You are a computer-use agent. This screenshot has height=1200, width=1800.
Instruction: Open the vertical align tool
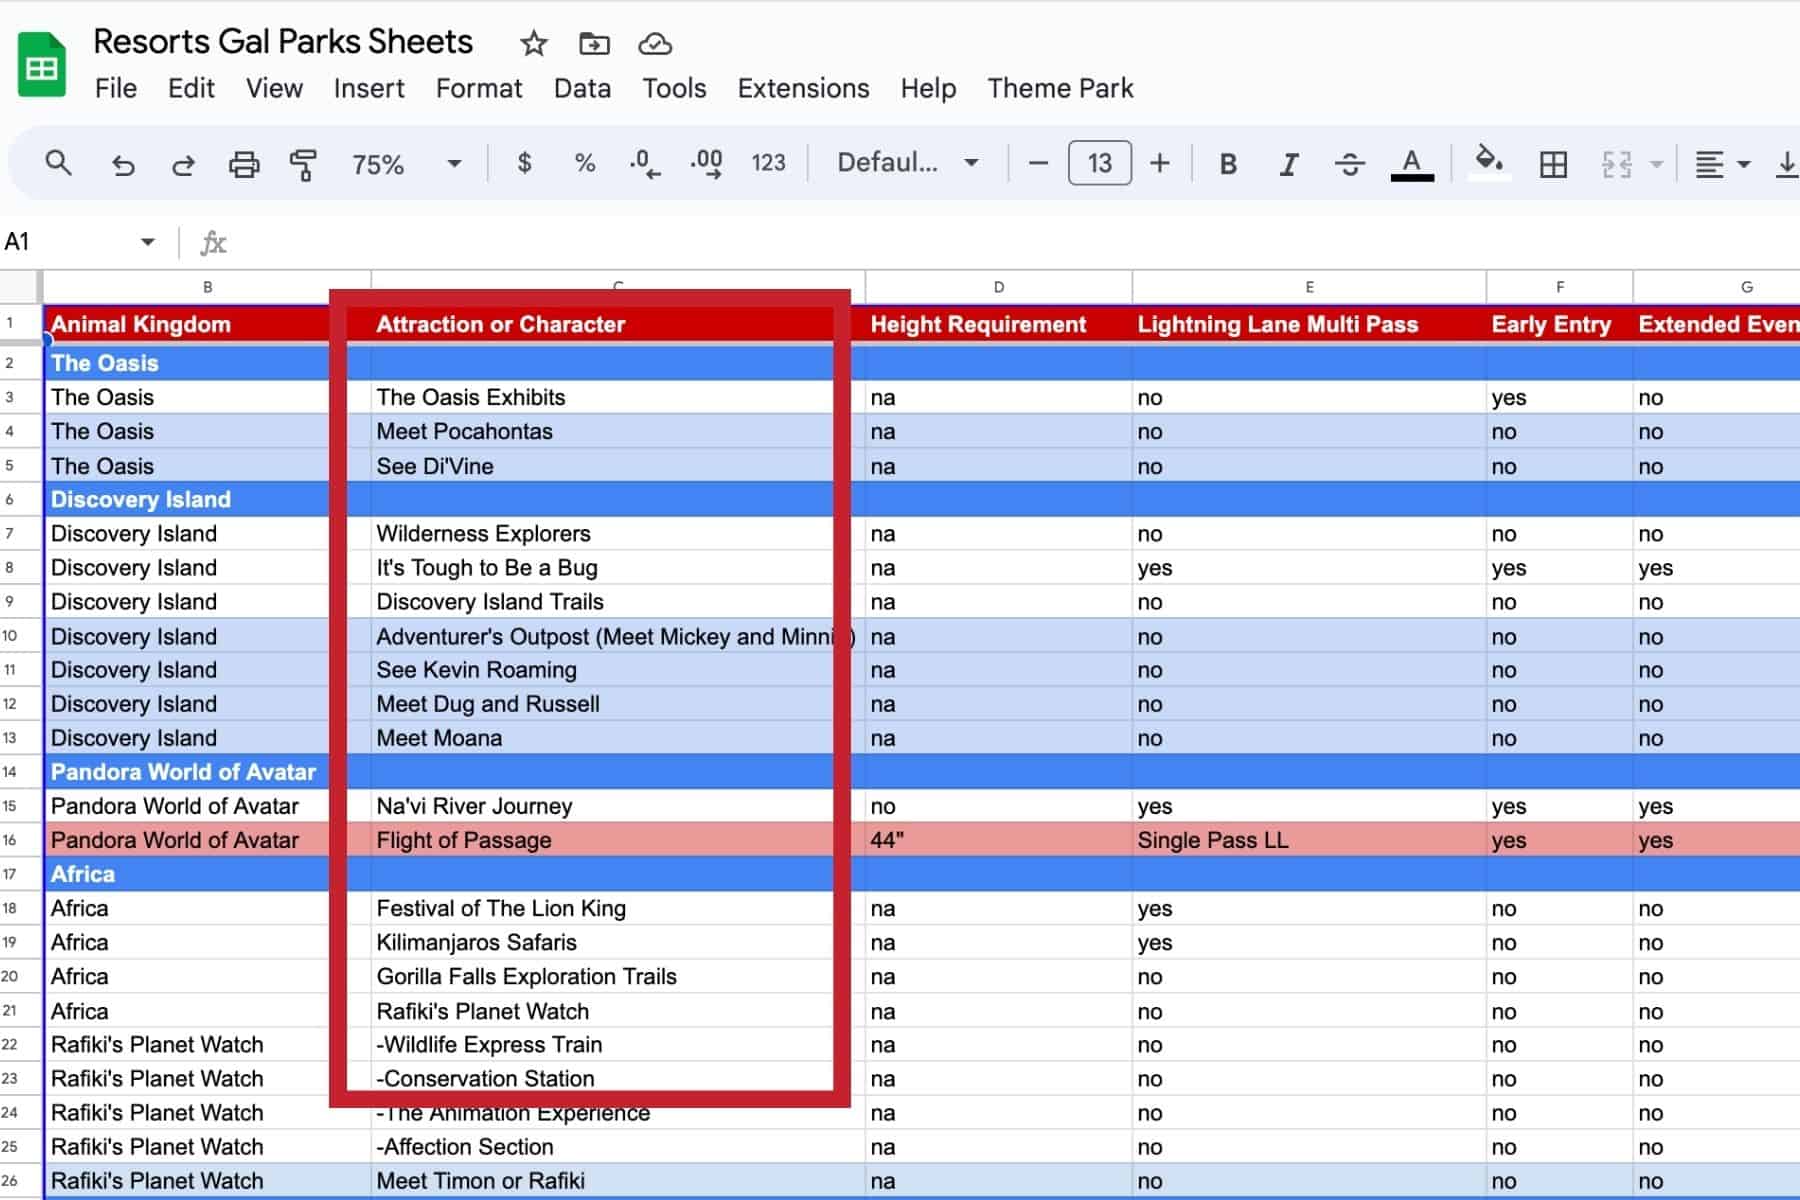[x=1786, y=164]
